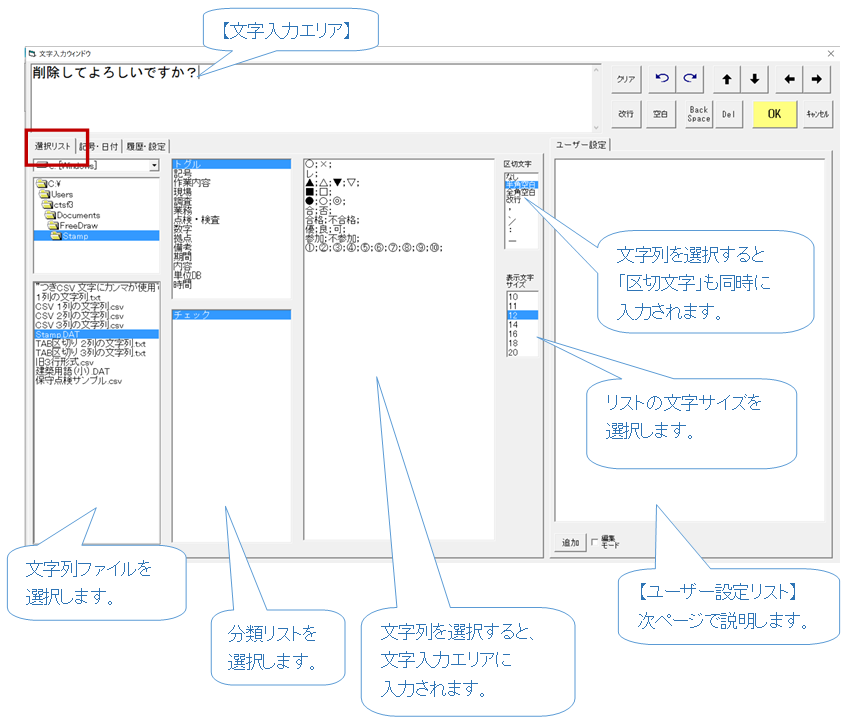The height and width of the screenshot is (723, 857).
Task: Click the 追加 button
Action: tap(570, 542)
